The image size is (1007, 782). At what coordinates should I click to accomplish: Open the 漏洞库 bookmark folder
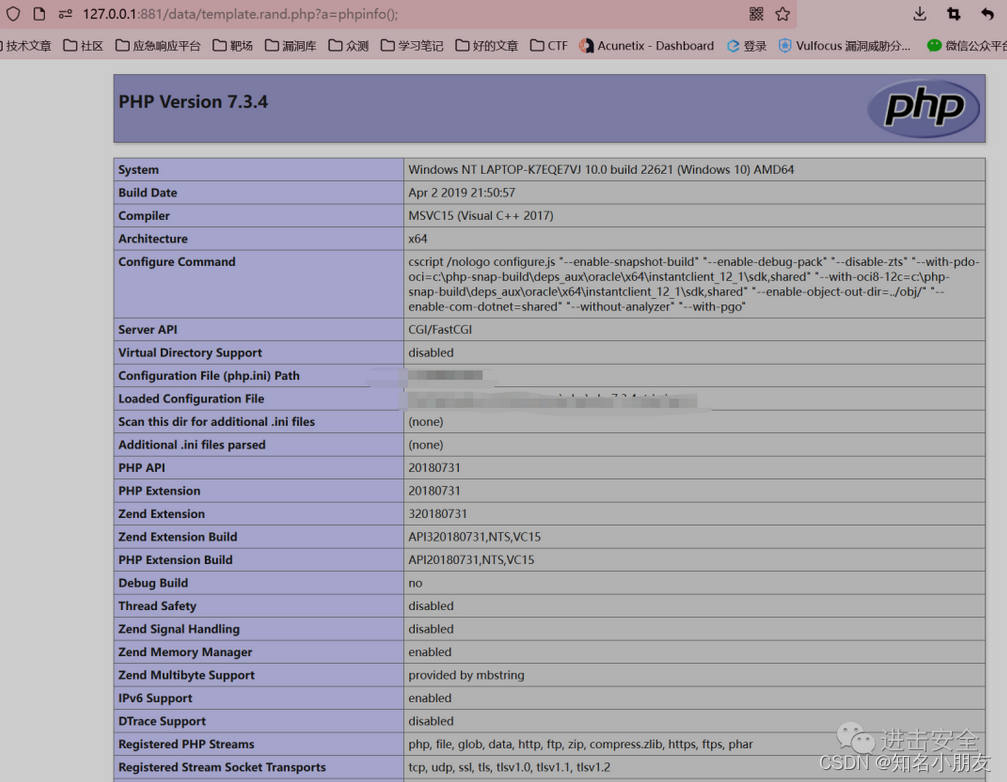pyautogui.click(x=290, y=46)
